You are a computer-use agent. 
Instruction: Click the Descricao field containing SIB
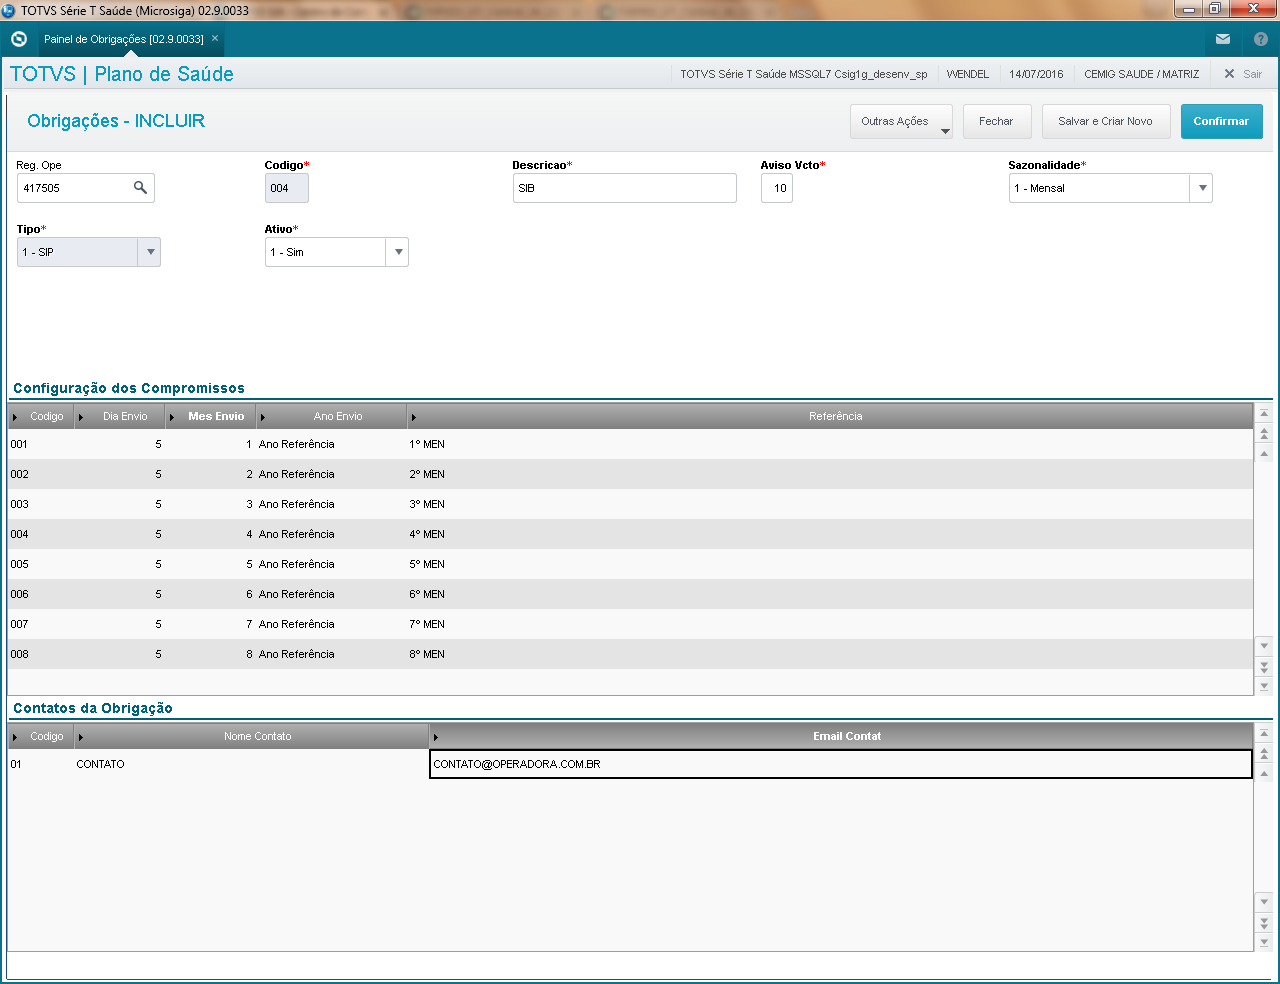click(625, 188)
